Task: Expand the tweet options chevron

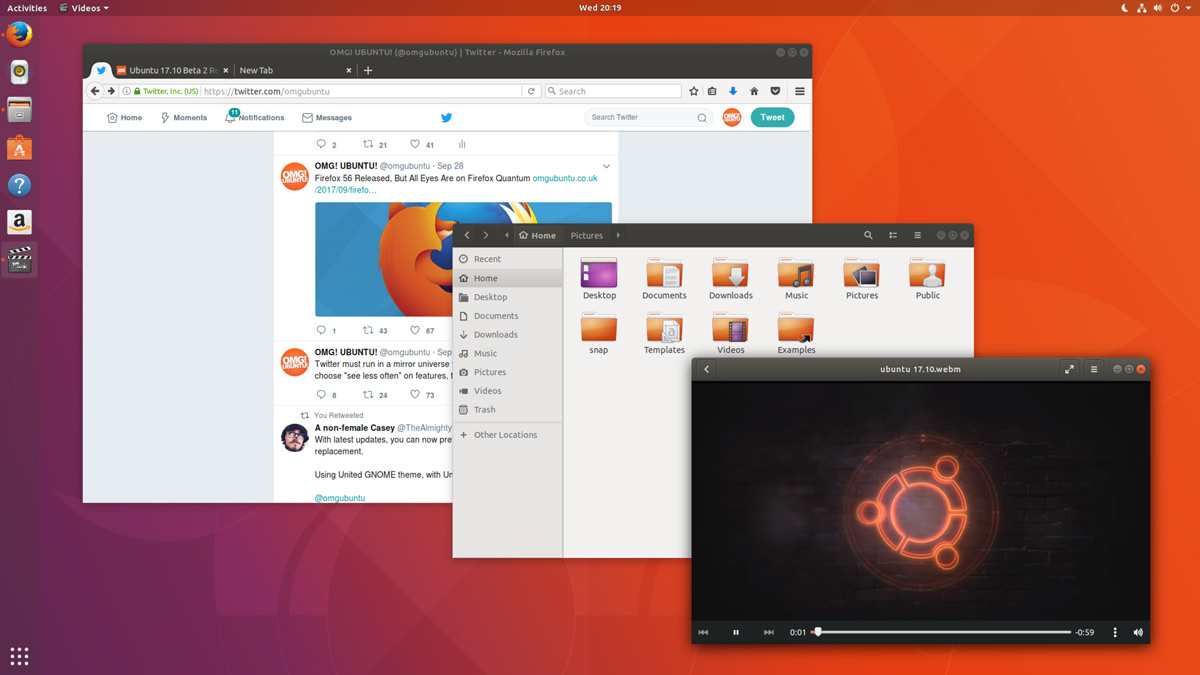Action: [x=606, y=165]
